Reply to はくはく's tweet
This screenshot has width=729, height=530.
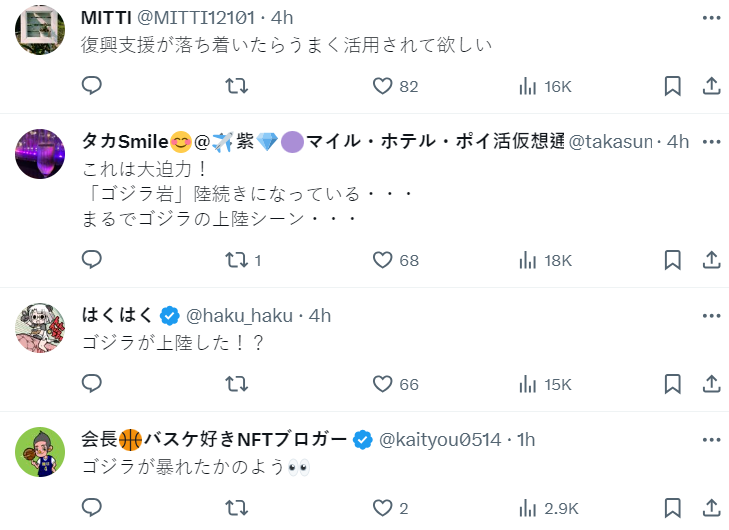[92, 384]
